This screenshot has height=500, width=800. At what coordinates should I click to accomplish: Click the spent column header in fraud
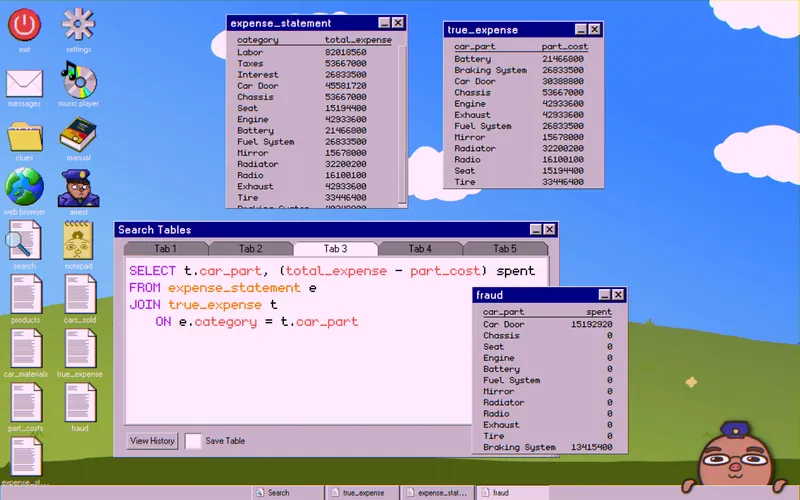coord(598,312)
